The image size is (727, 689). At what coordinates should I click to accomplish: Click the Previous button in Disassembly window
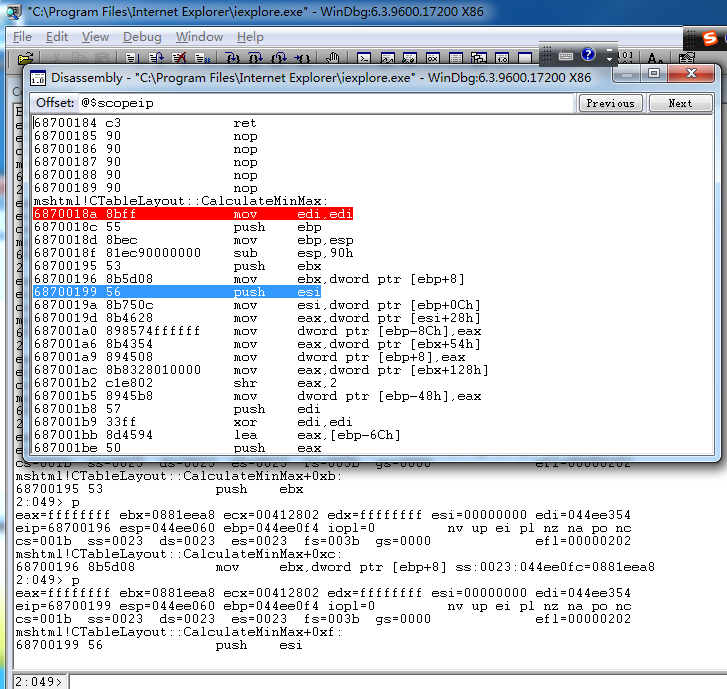click(610, 103)
